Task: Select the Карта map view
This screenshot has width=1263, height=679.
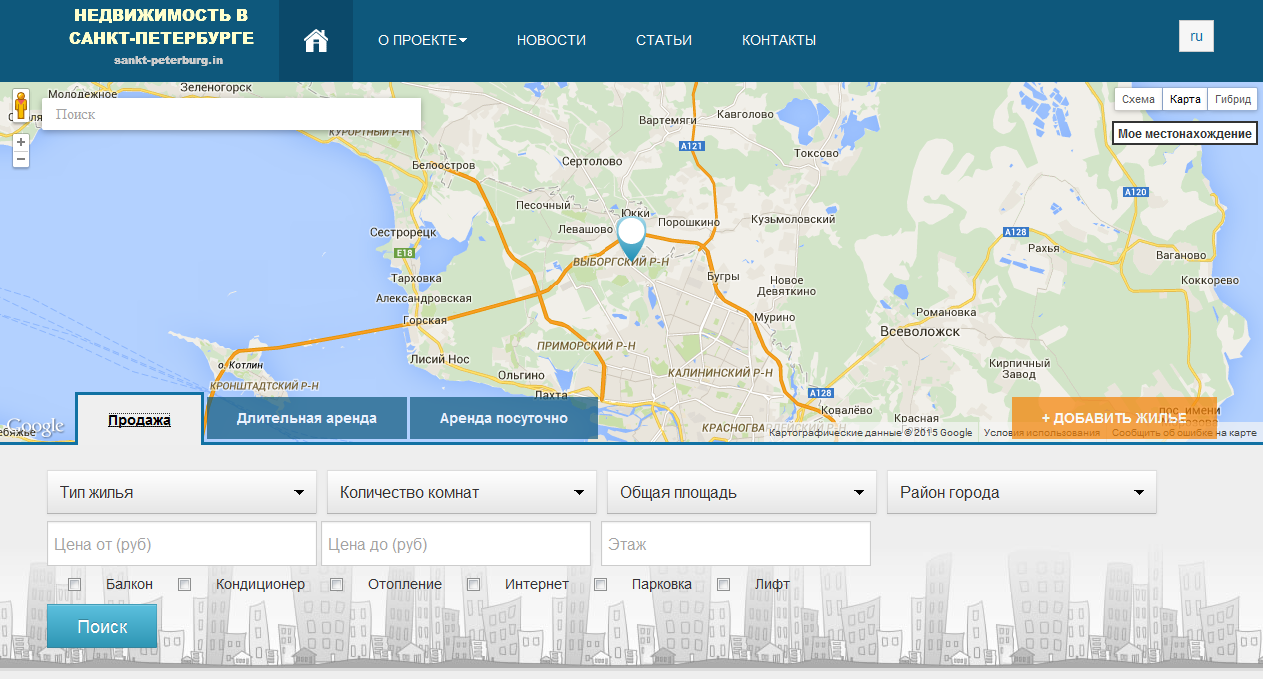Action: (1185, 99)
